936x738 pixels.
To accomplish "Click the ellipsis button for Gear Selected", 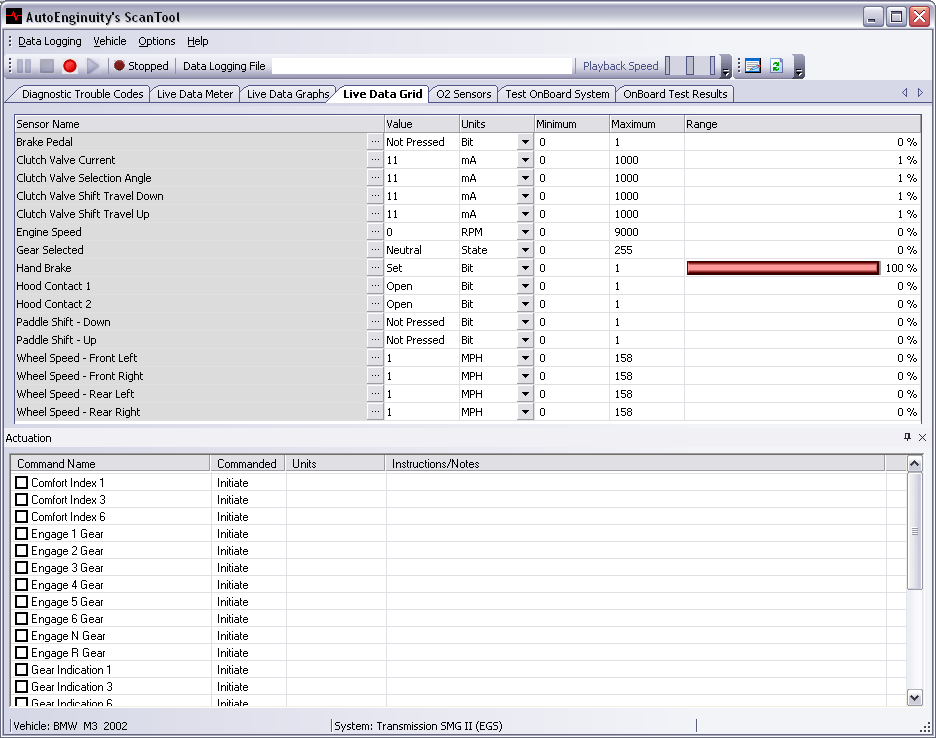I will [375, 250].
